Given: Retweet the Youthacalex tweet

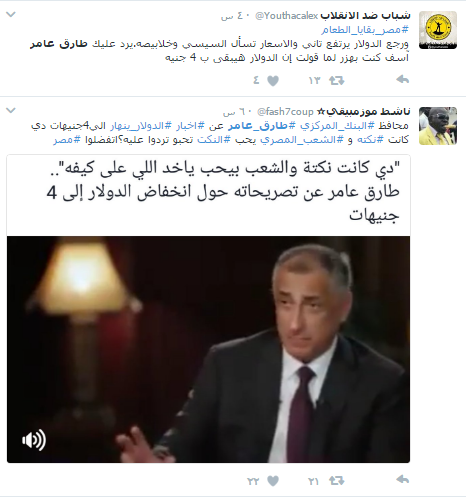Looking at the screenshot, I should point(336,80).
